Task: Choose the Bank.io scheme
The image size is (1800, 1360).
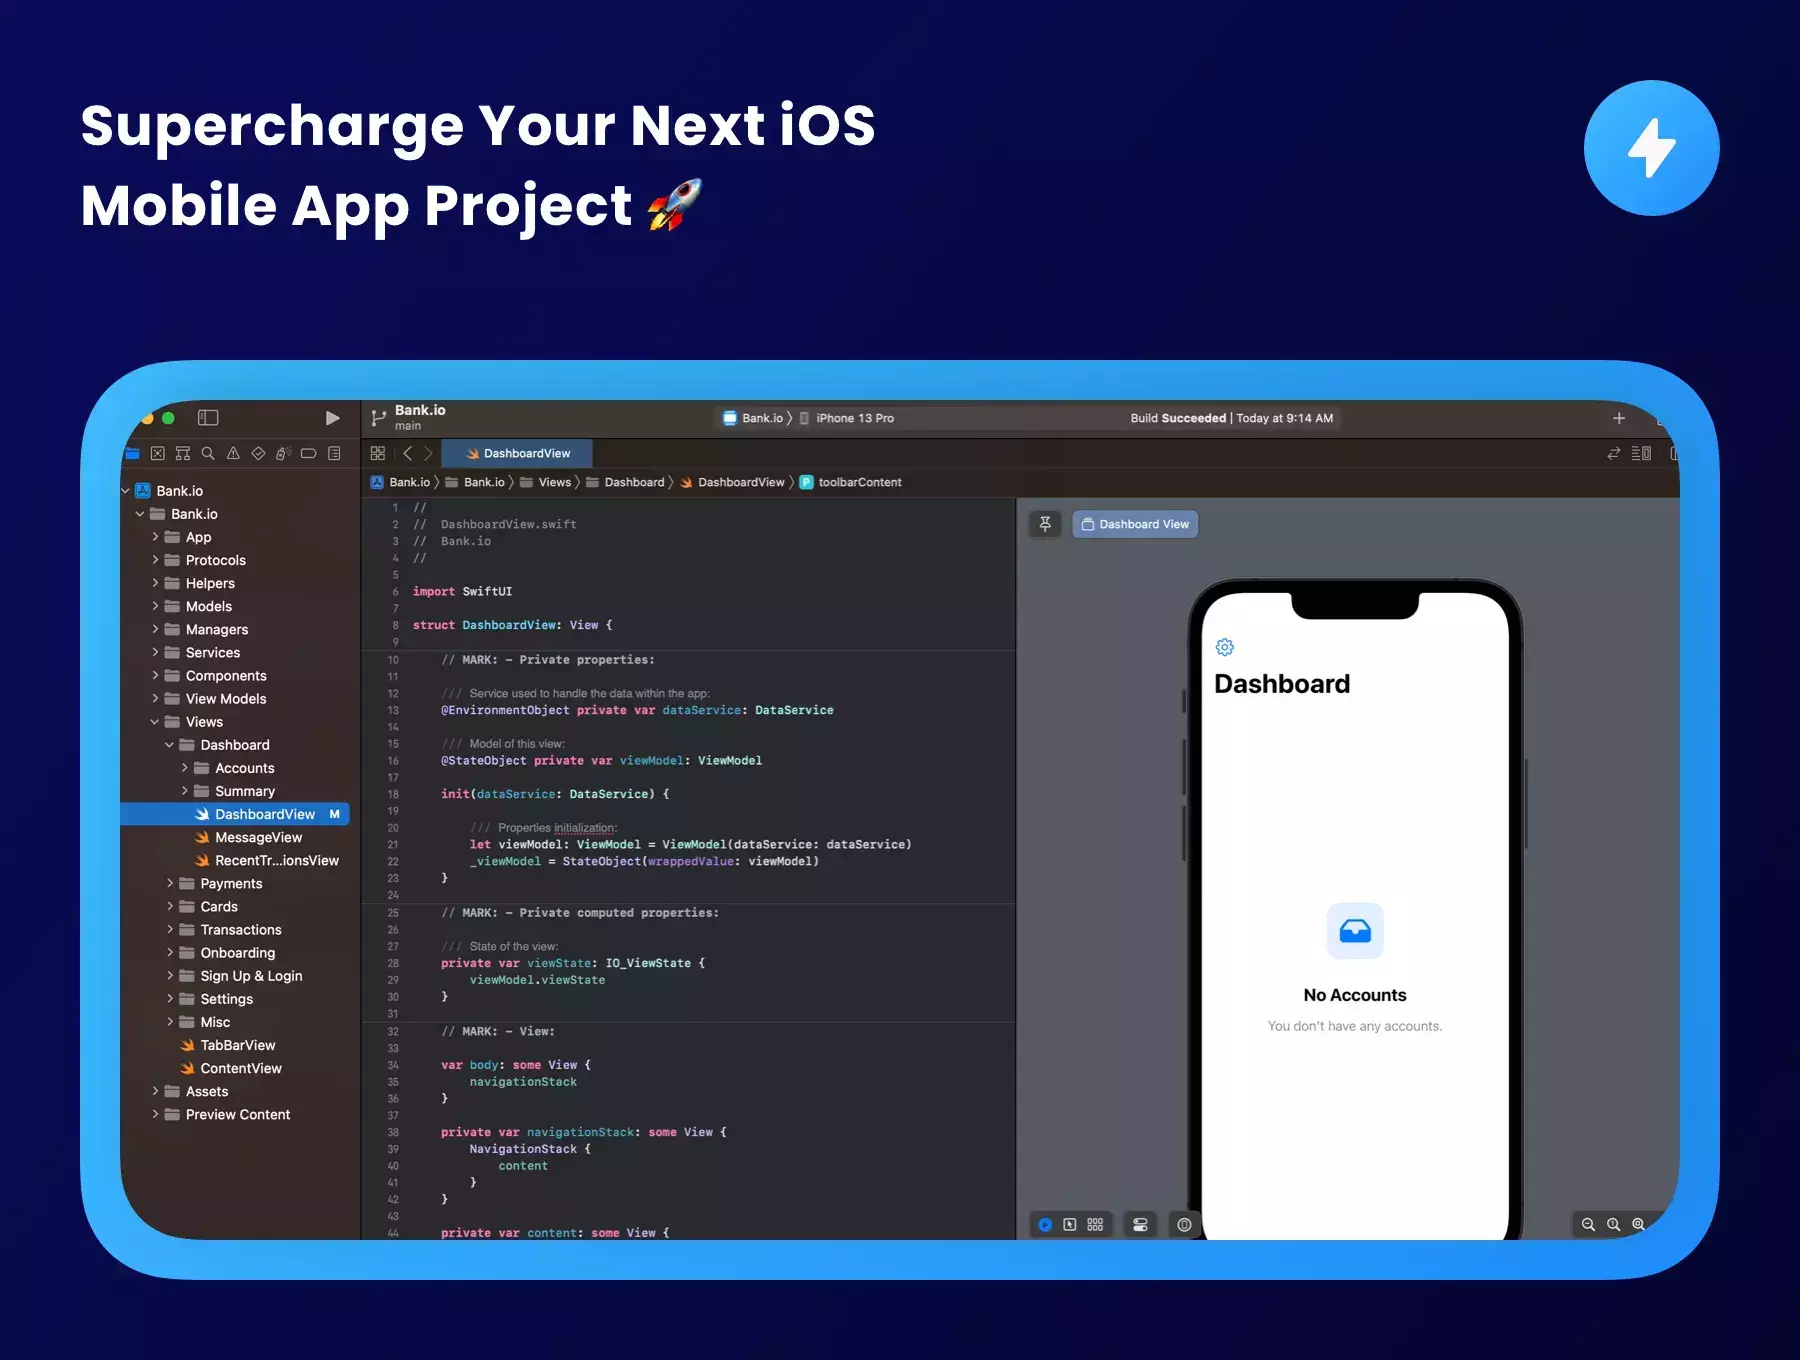Action: coord(753,418)
